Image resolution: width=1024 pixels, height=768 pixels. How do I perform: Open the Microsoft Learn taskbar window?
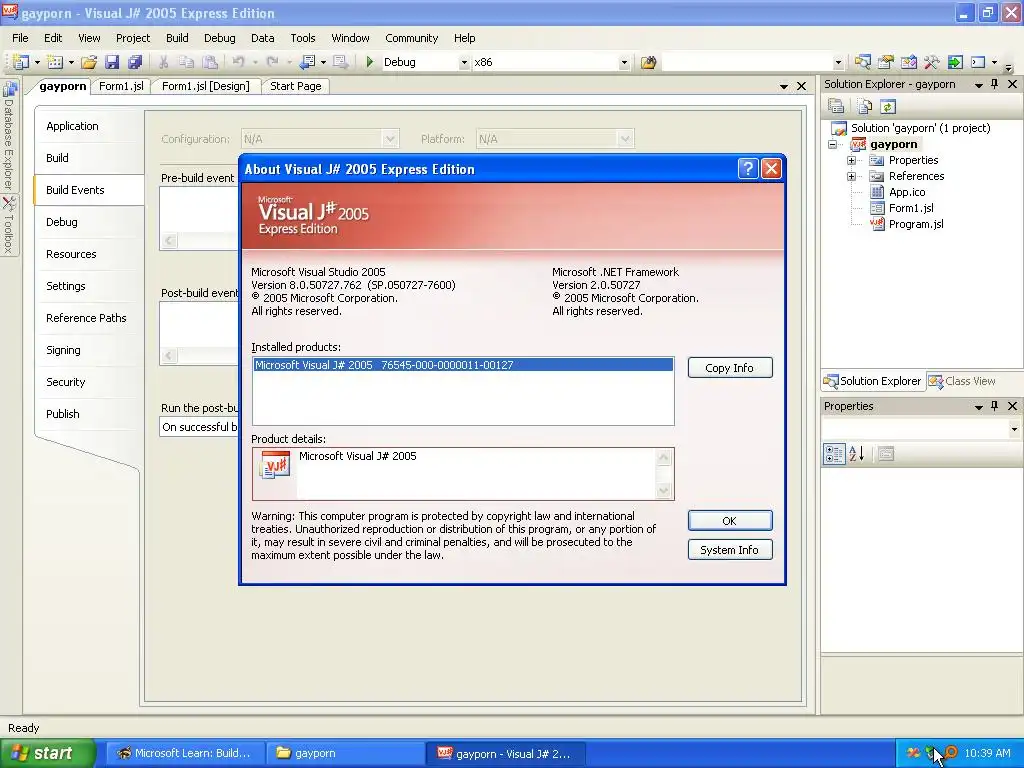(x=185, y=753)
